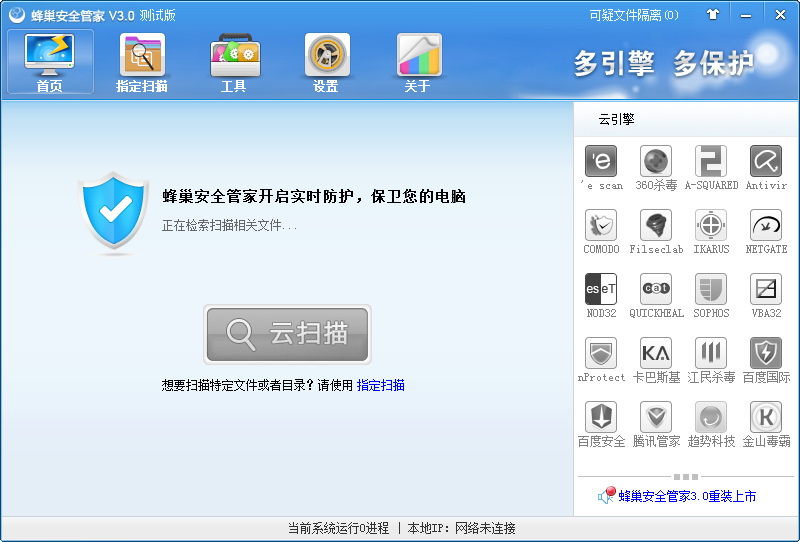Close the 蜂巢安全管家 window
Viewport: 800px width, 542px height.
coord(780,15)
